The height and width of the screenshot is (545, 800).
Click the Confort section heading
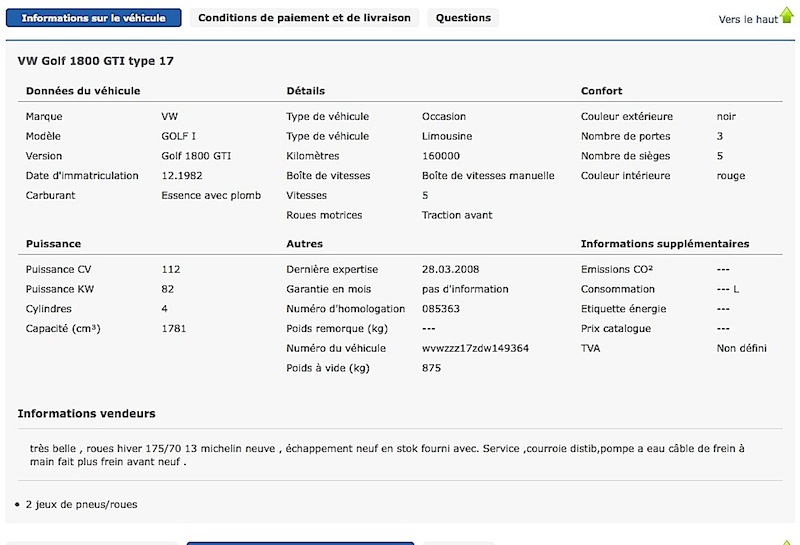[602, 91]
